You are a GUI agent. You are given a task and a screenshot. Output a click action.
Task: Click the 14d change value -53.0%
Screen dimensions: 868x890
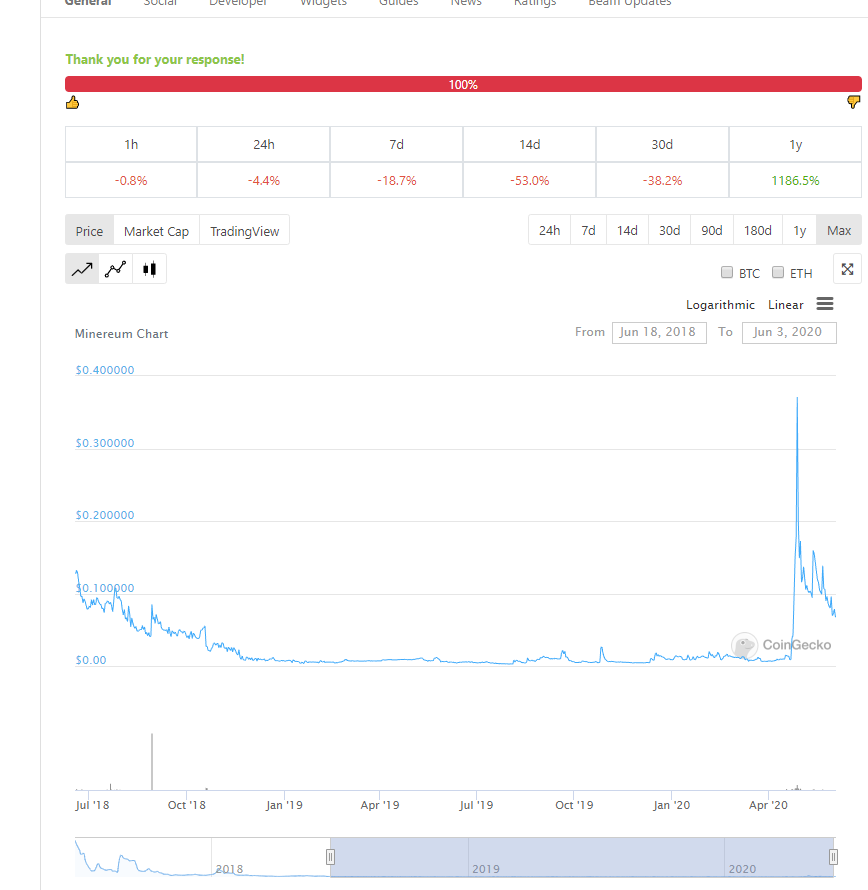530,180
